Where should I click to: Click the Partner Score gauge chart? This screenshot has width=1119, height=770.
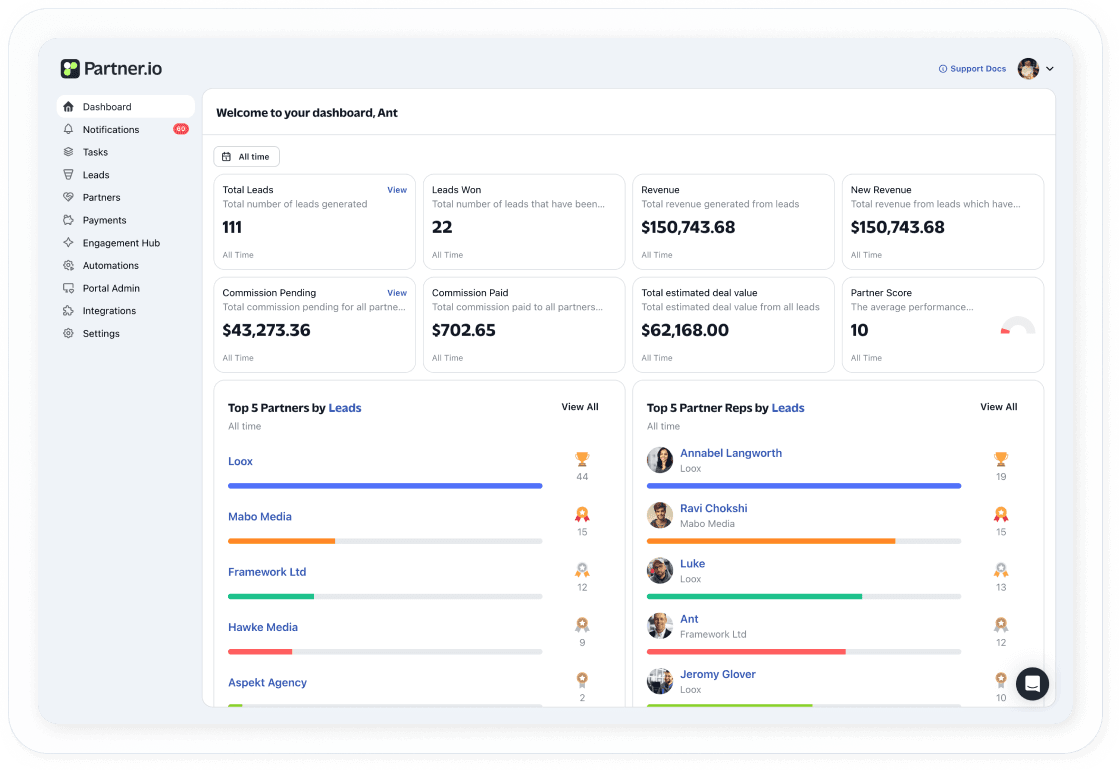pyautogui.click(x=1018, y=325)
